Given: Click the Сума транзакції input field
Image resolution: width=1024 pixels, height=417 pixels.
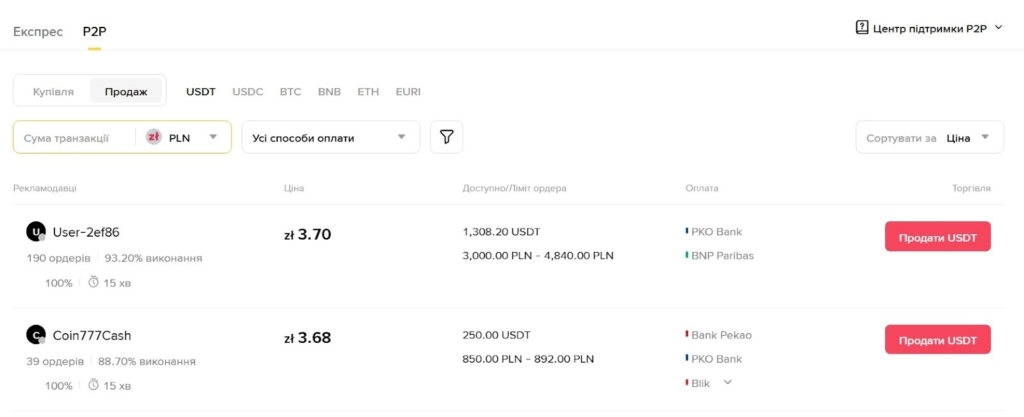Looking at the screenshot, I should (70, 137).
